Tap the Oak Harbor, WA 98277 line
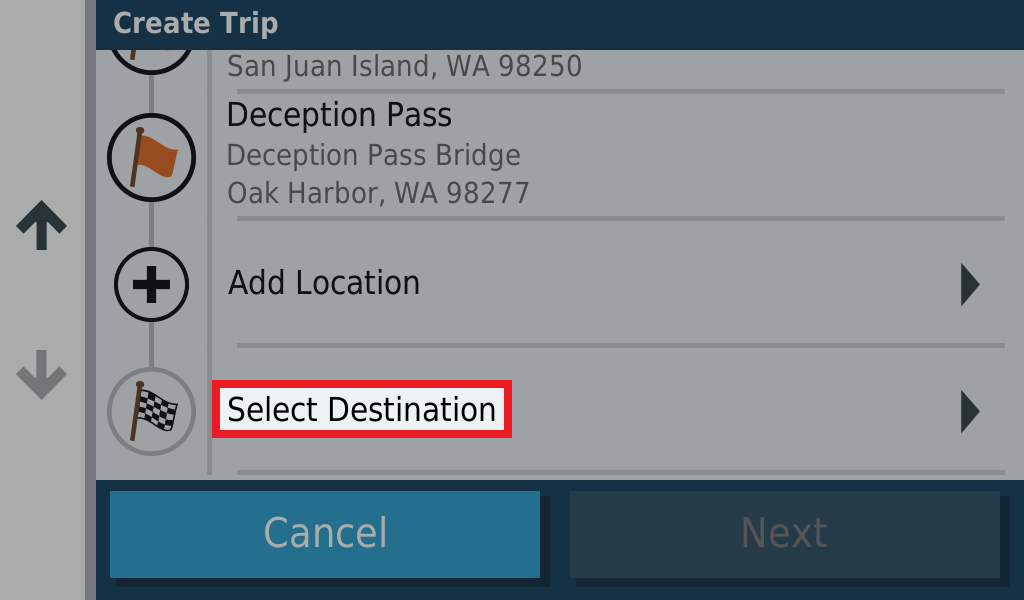The height and width of the screenshot is (600, 1024). [378, 193]
